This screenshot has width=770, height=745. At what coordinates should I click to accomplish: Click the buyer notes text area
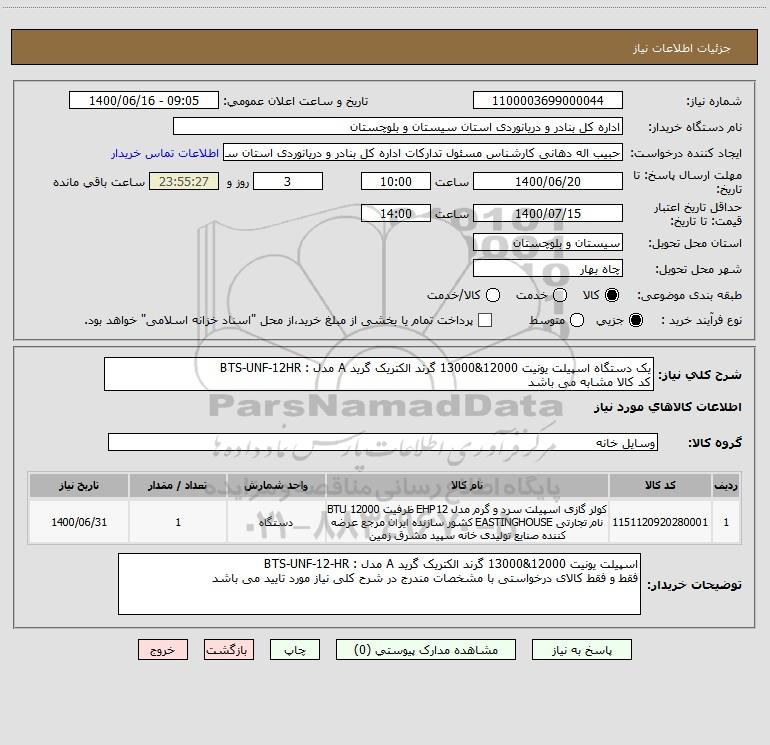379,584
